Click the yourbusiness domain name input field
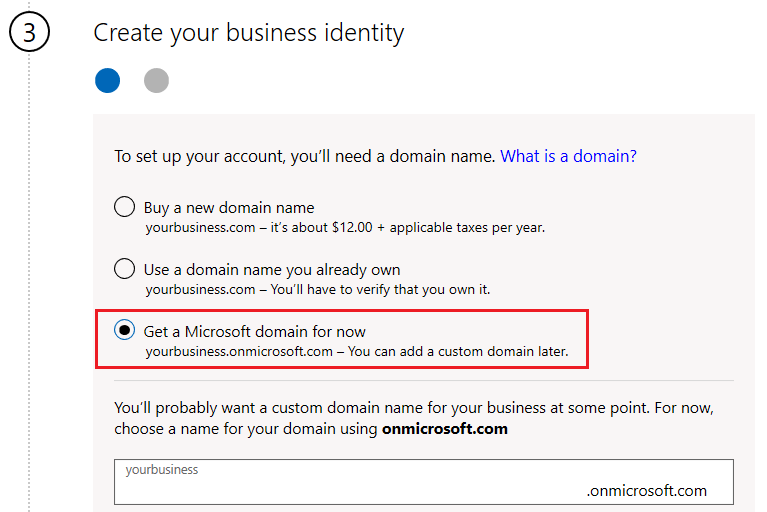The image size is (767, 512). (x=424, y=481)
